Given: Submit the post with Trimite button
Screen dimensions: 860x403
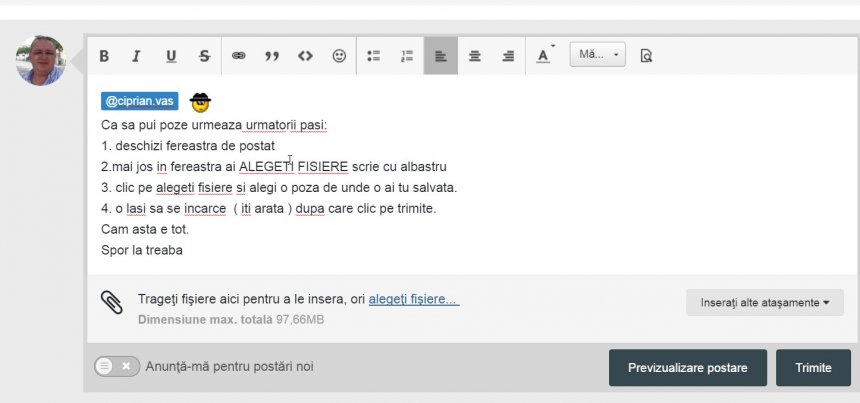Looking at the screenshot, I should click(813, 368).
